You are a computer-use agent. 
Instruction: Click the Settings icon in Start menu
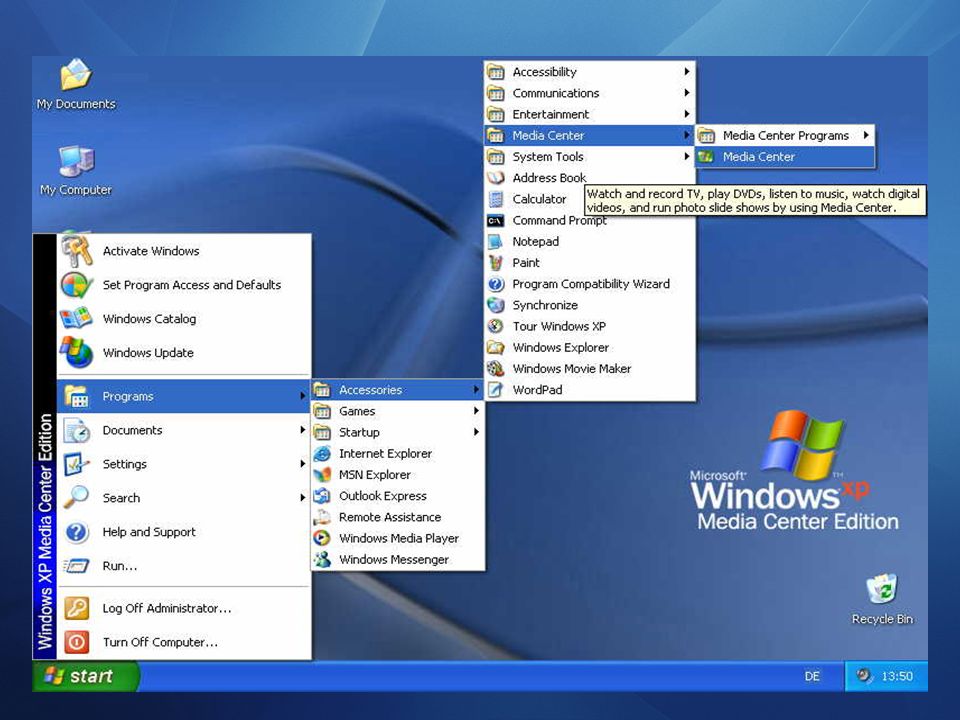[x=77, y=464]
